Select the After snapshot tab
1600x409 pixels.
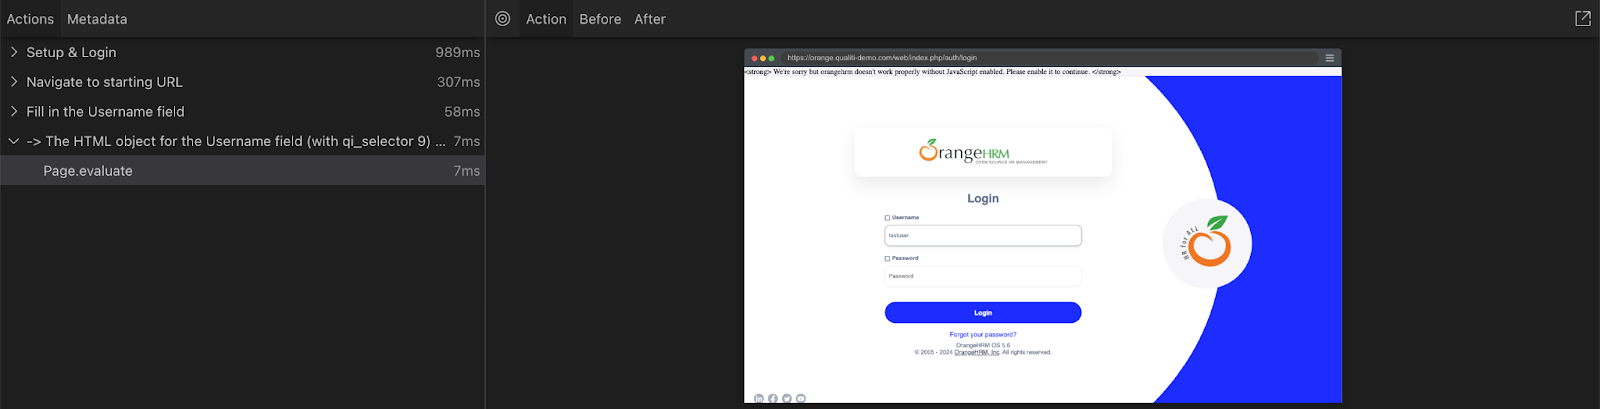tap(650, 19)
